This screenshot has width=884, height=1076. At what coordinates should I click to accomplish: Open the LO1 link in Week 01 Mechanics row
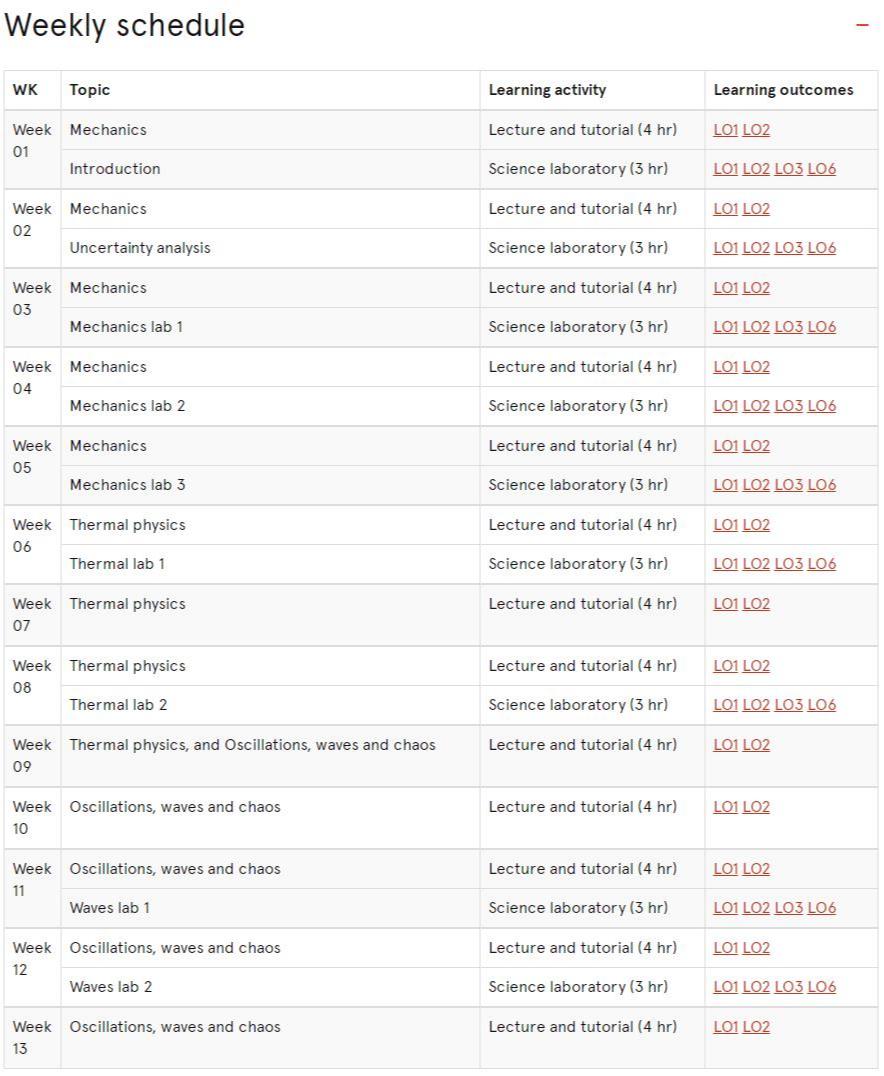click(x=725, y=130)
